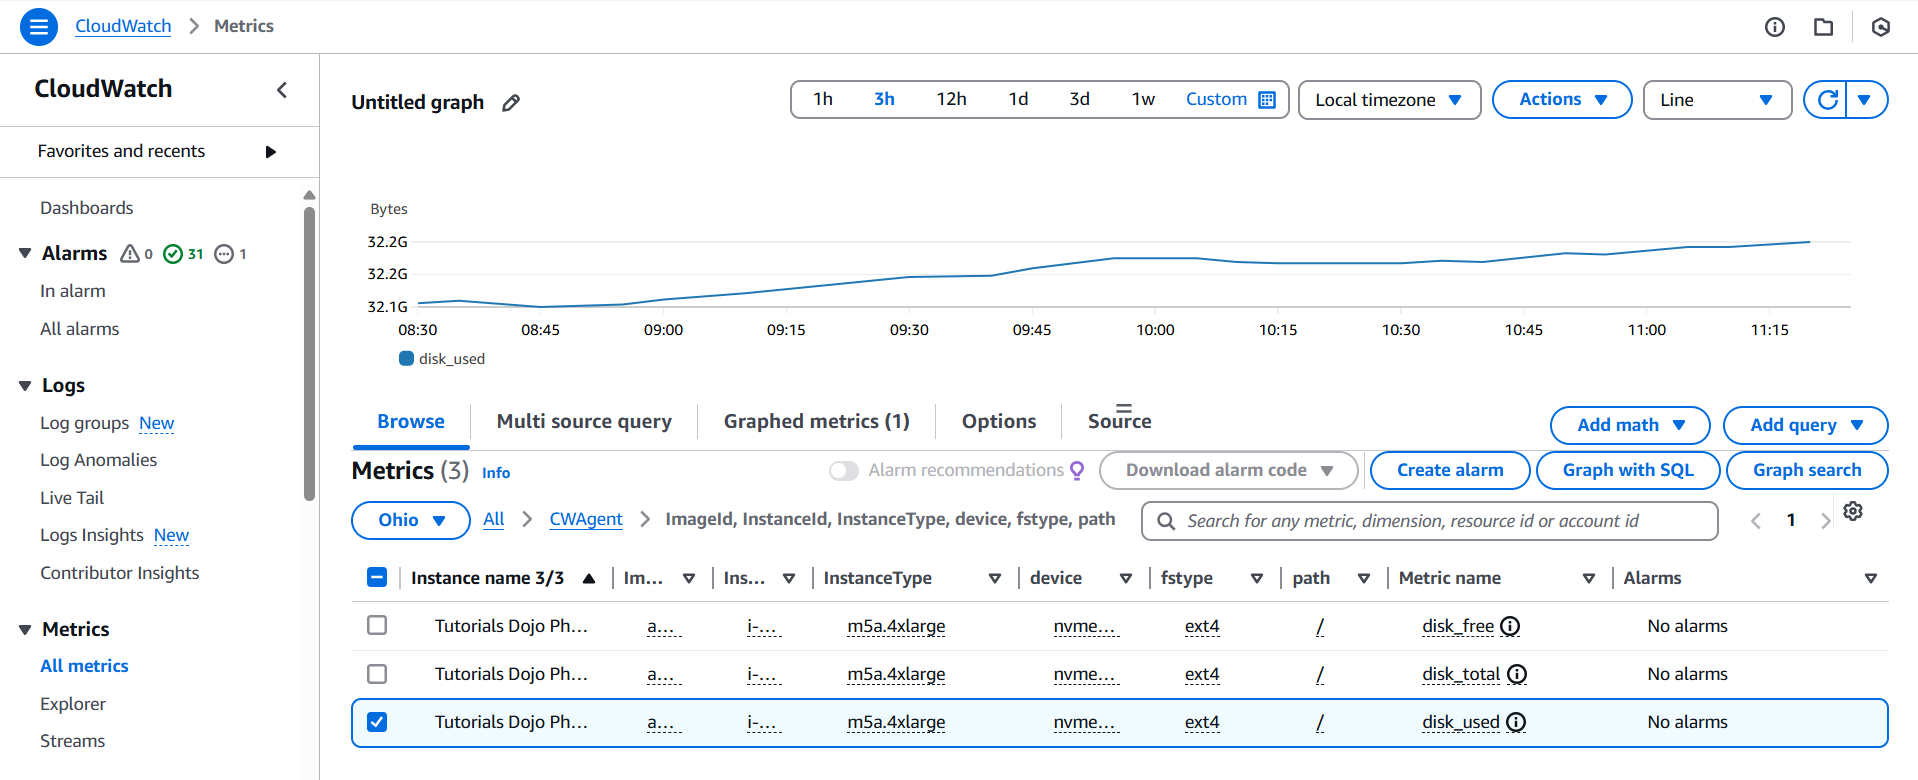Open the Download alarm code dropdown
This screenshot has width=1918, height=780.
coord(1229,470)
